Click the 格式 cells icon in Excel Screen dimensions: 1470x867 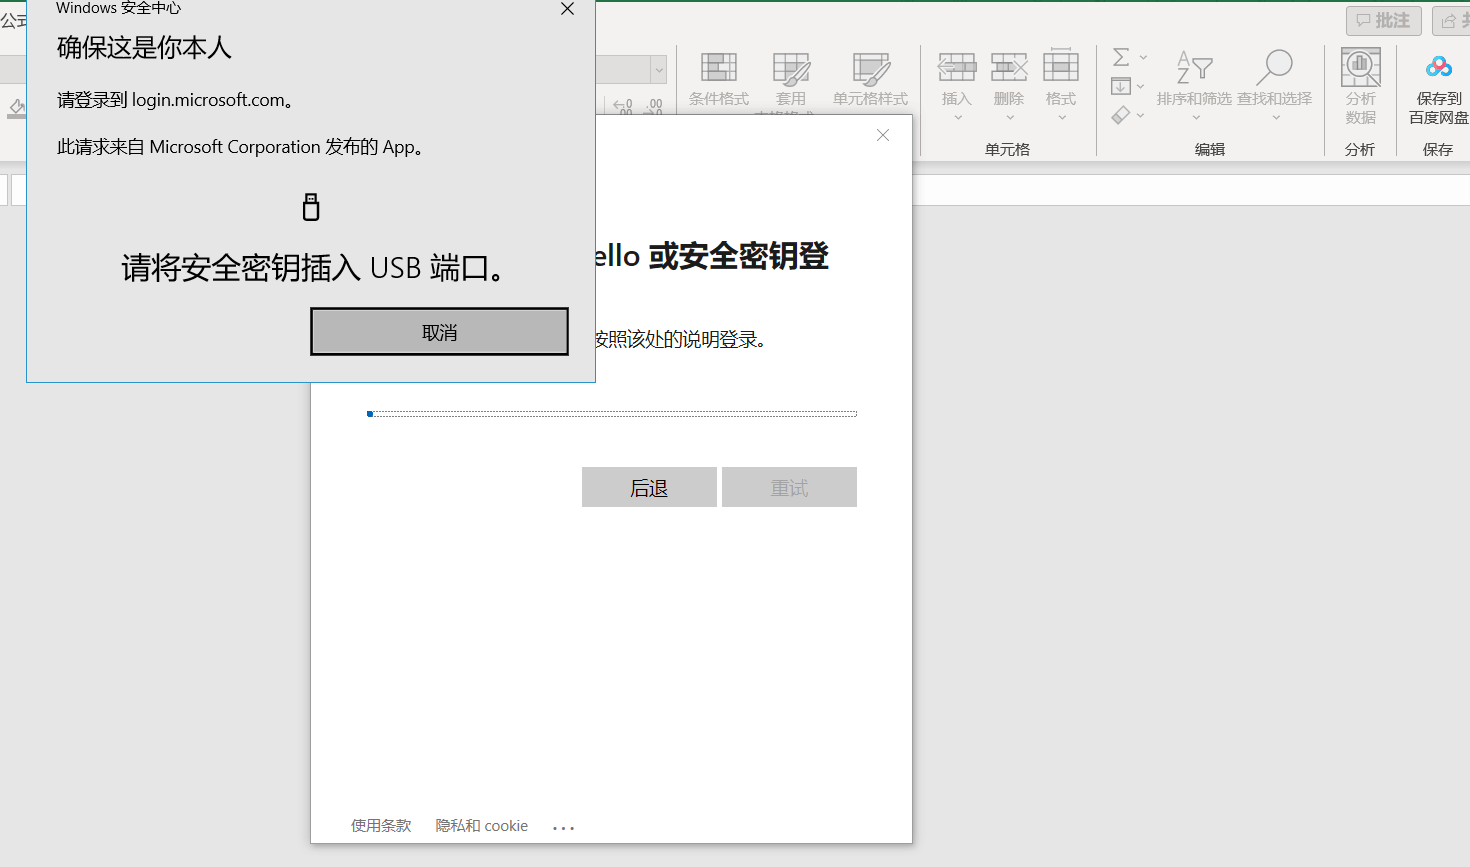(x=1061, y=67)
